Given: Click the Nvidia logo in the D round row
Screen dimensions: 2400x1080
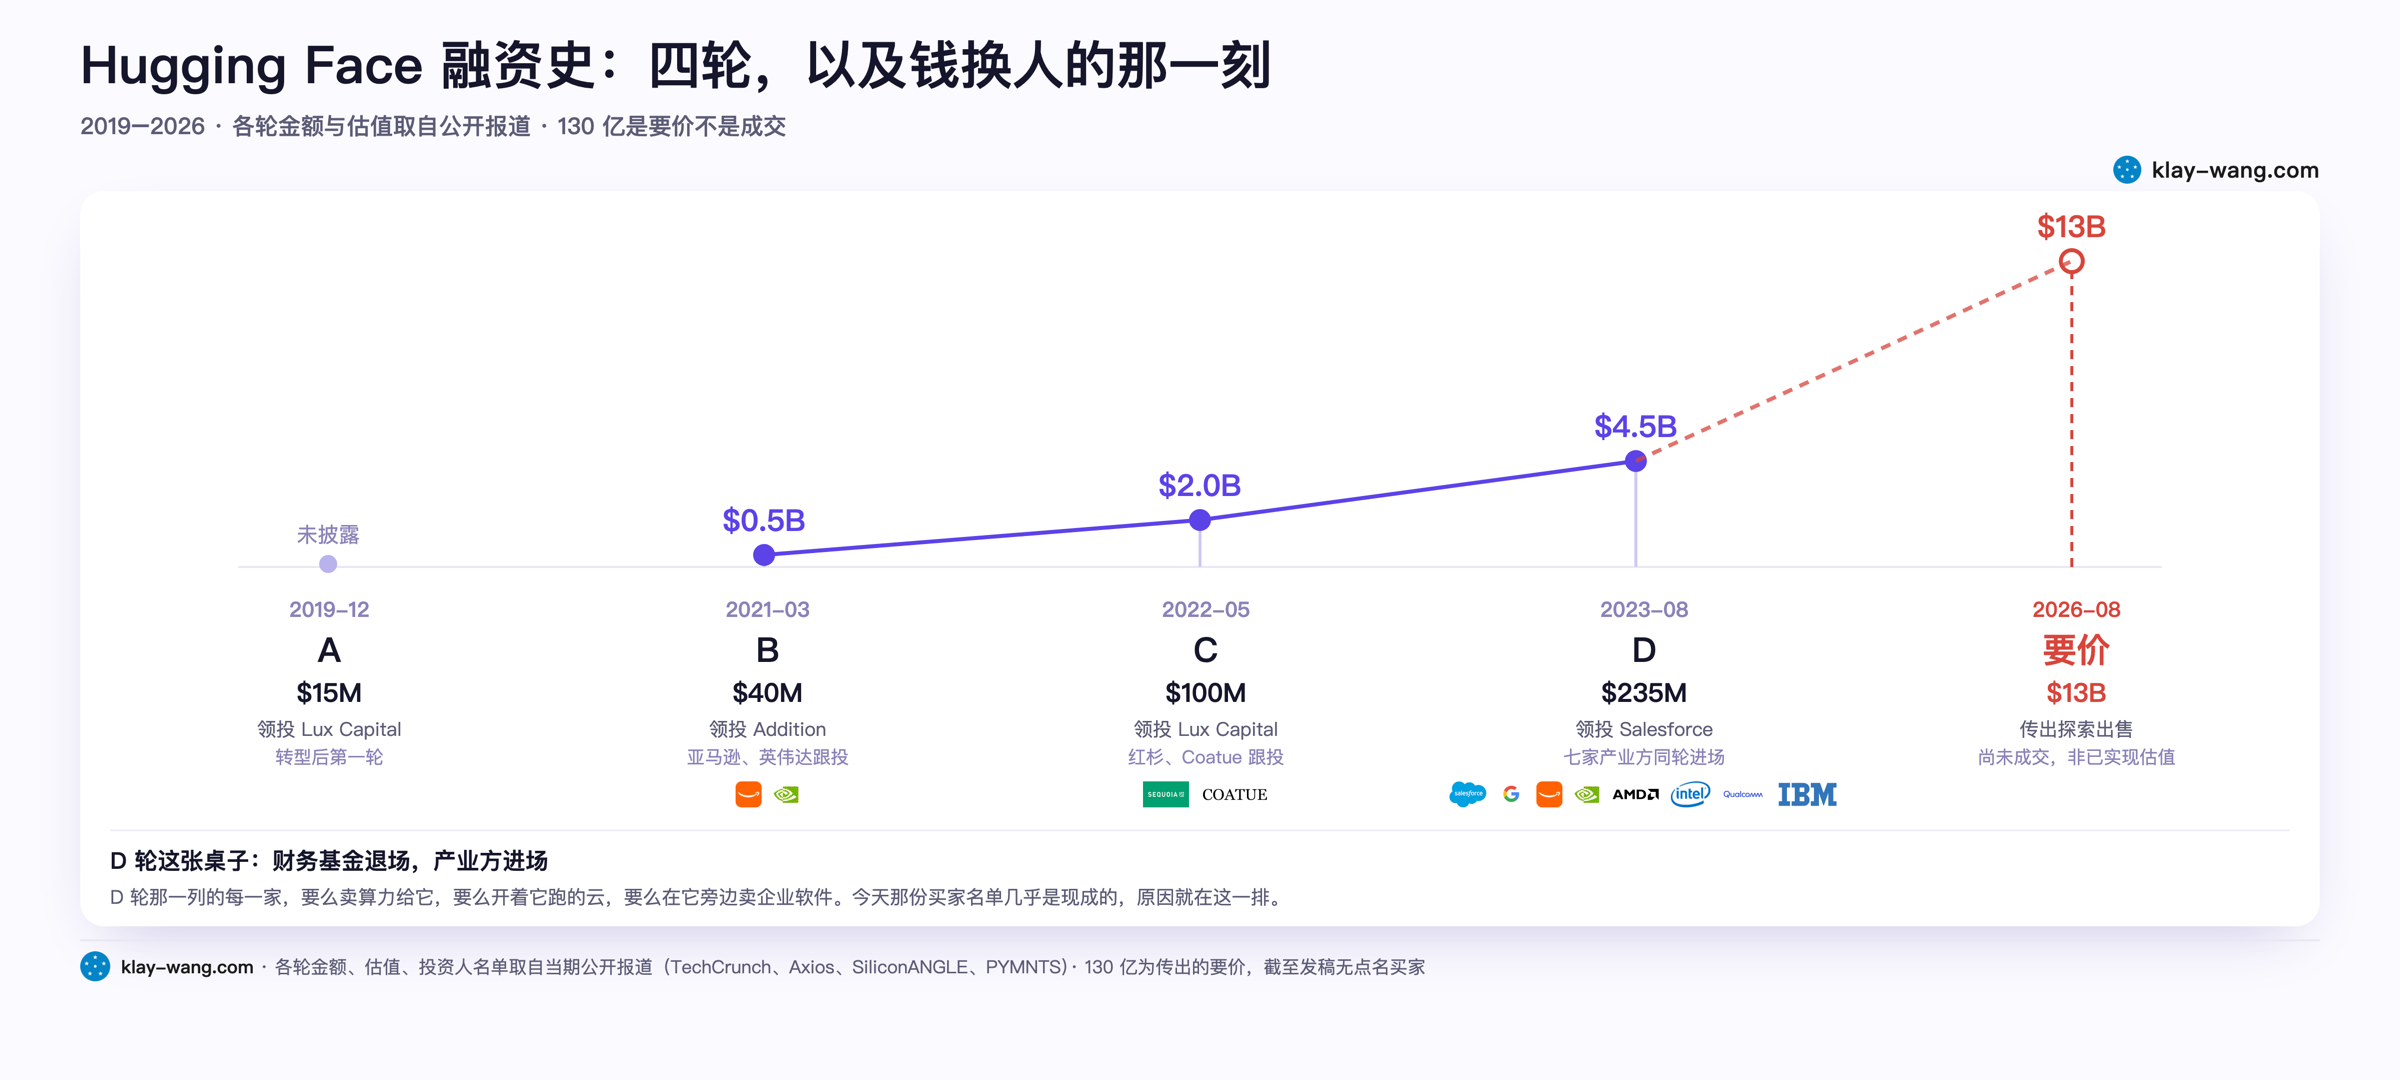Looking at the screenshot, I should click(x=1587, y=794).
